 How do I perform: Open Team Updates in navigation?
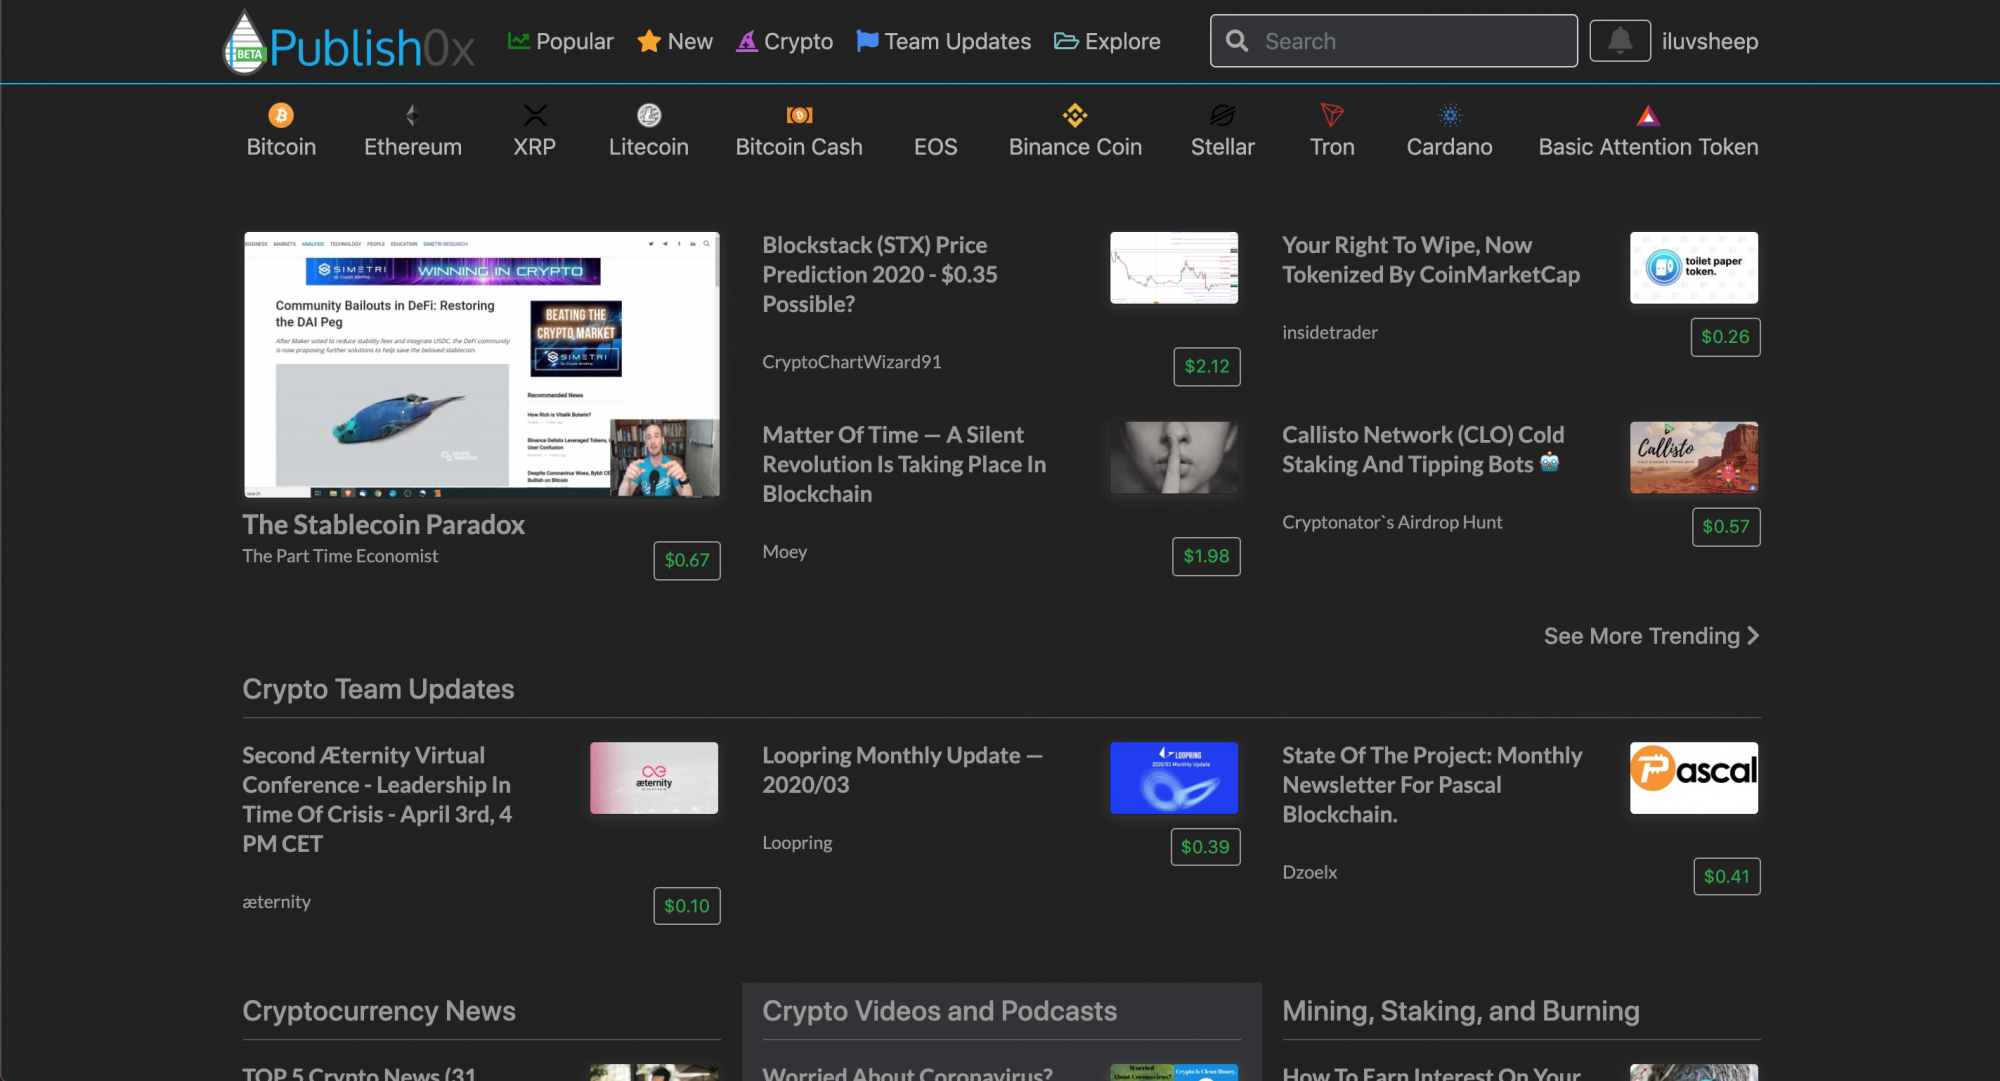pos(944,41)
